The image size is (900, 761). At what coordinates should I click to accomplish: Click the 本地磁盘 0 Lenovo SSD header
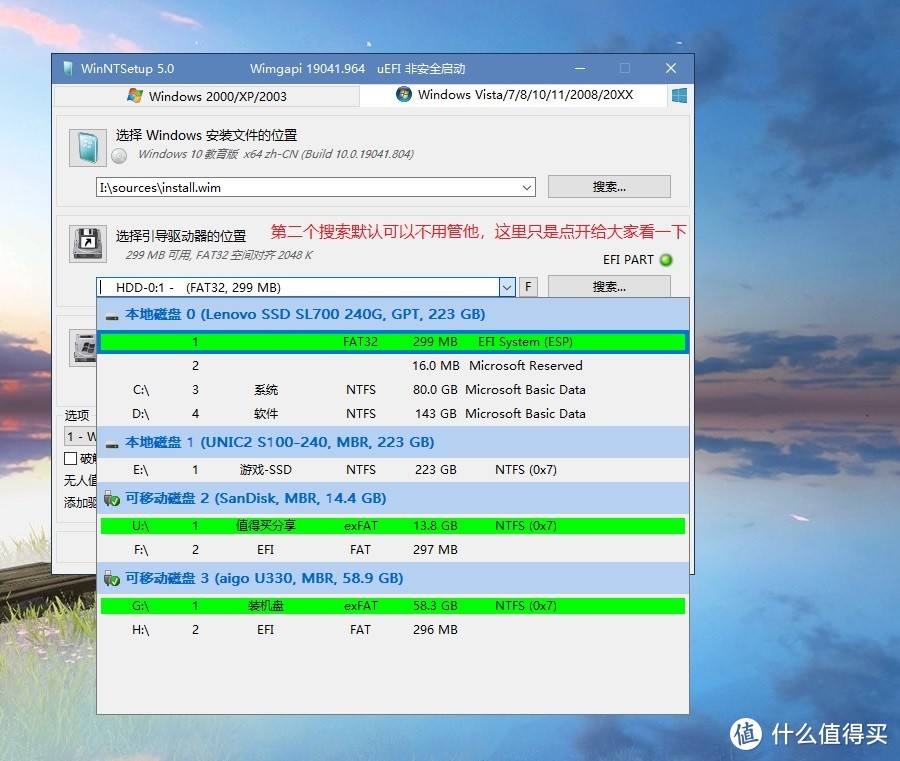click(393, 314)
